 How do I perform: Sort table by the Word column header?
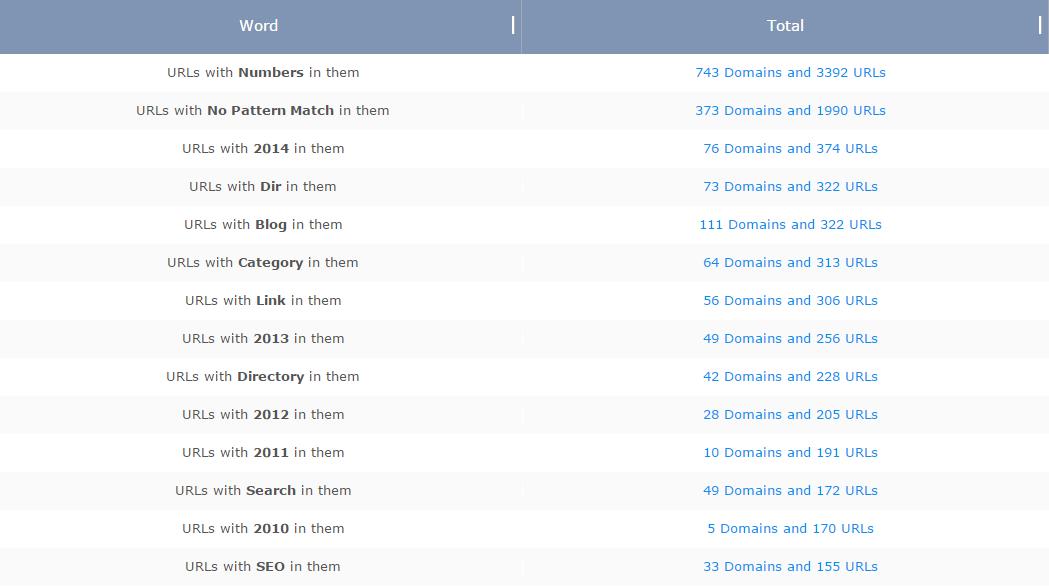click(x=258, y=26)
